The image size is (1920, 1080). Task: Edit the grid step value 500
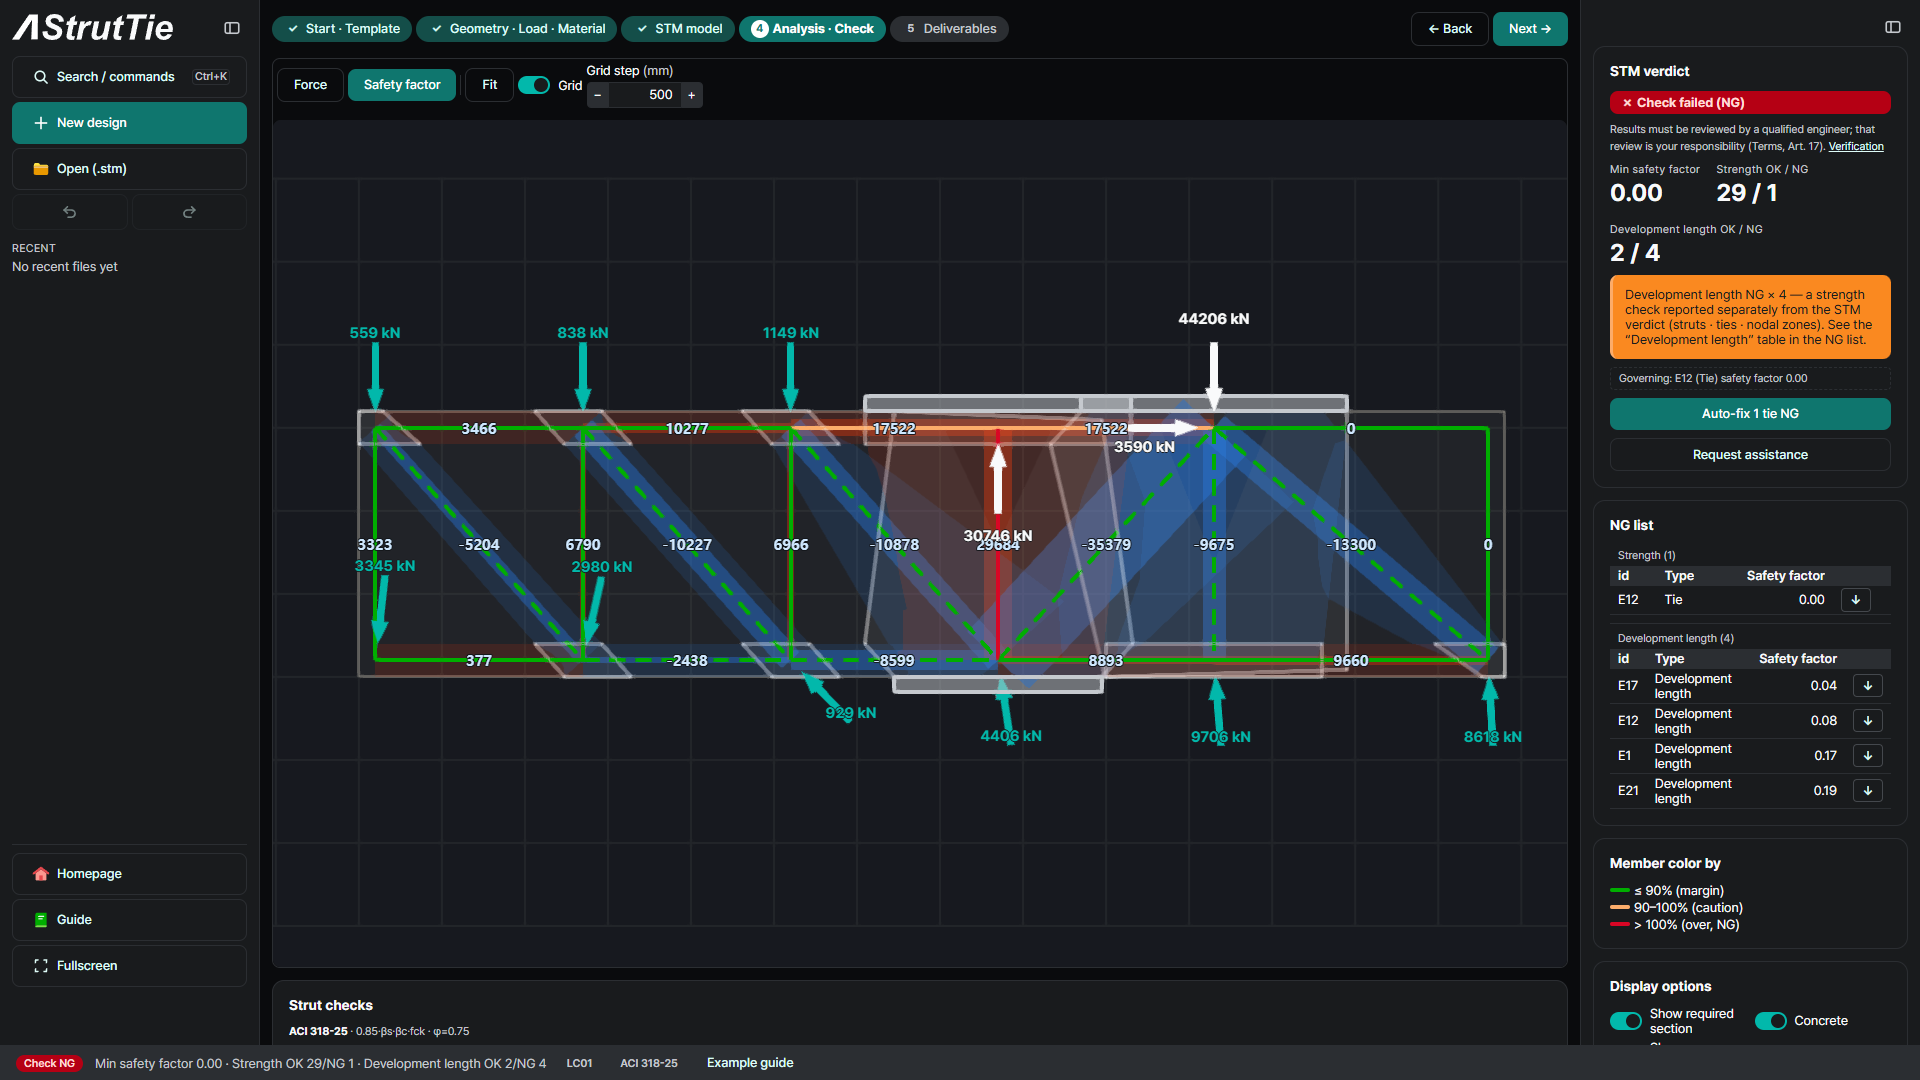[x=645, y=95]
